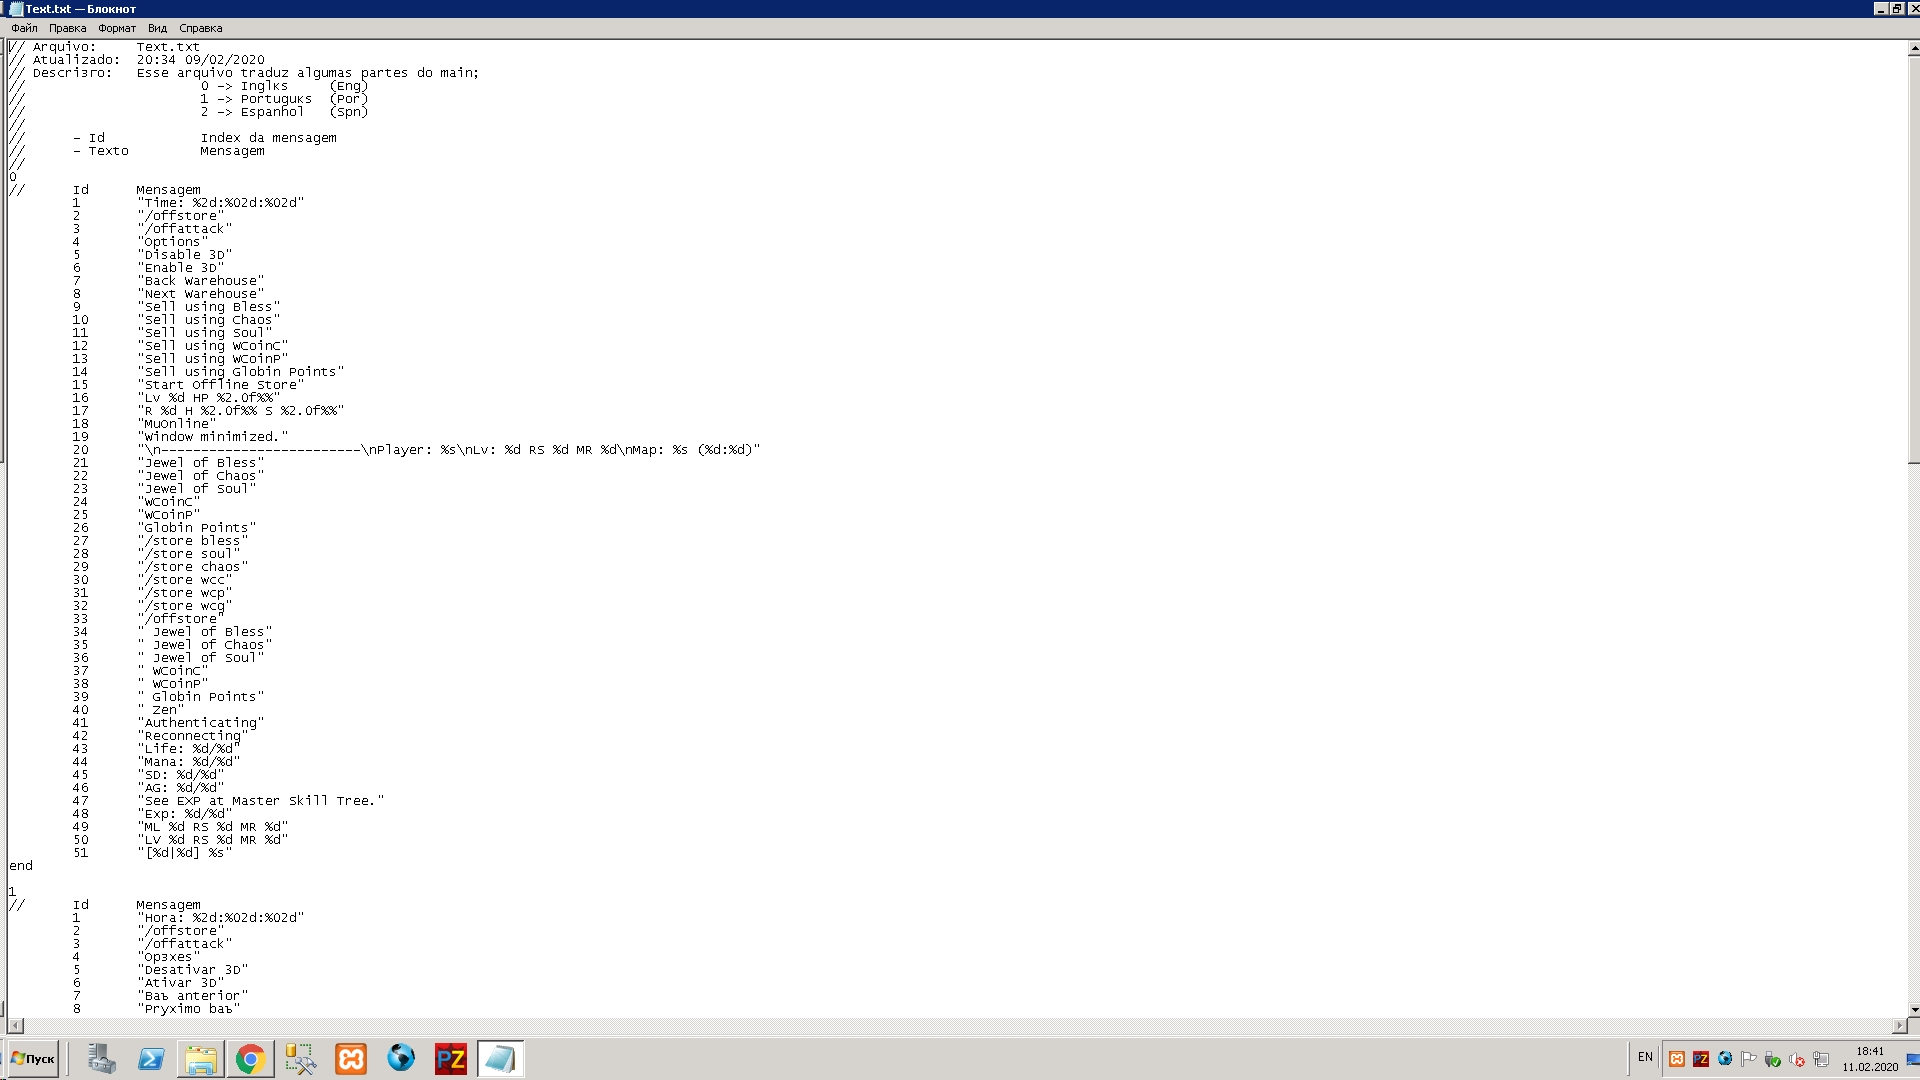This screenshot has width=1920, height=1080.
Task: Open Server Manager from taskbar
Action: click(x=101, y=1058)
